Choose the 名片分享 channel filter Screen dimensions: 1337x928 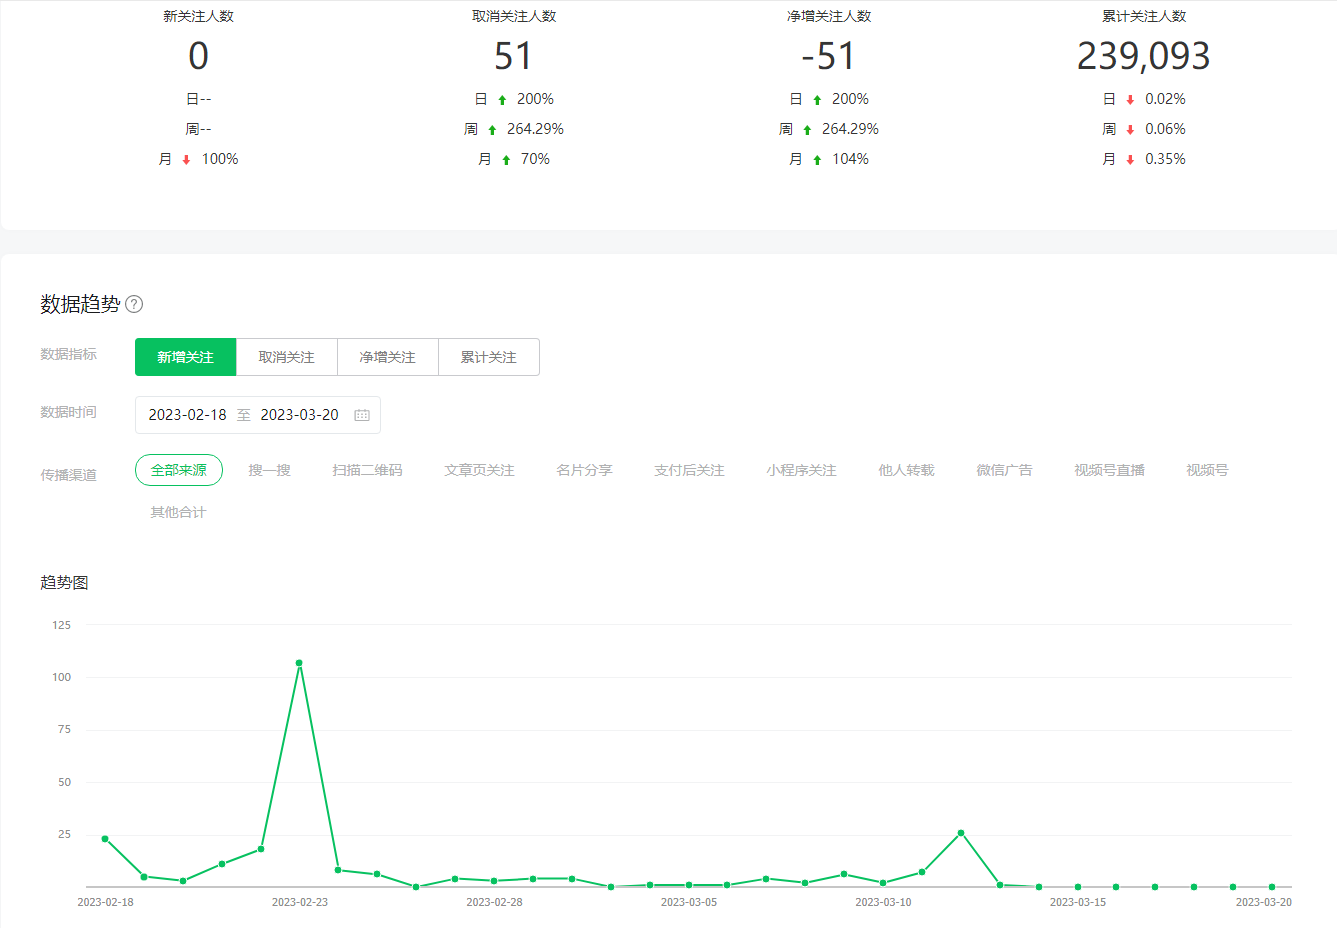coord(584,470)
